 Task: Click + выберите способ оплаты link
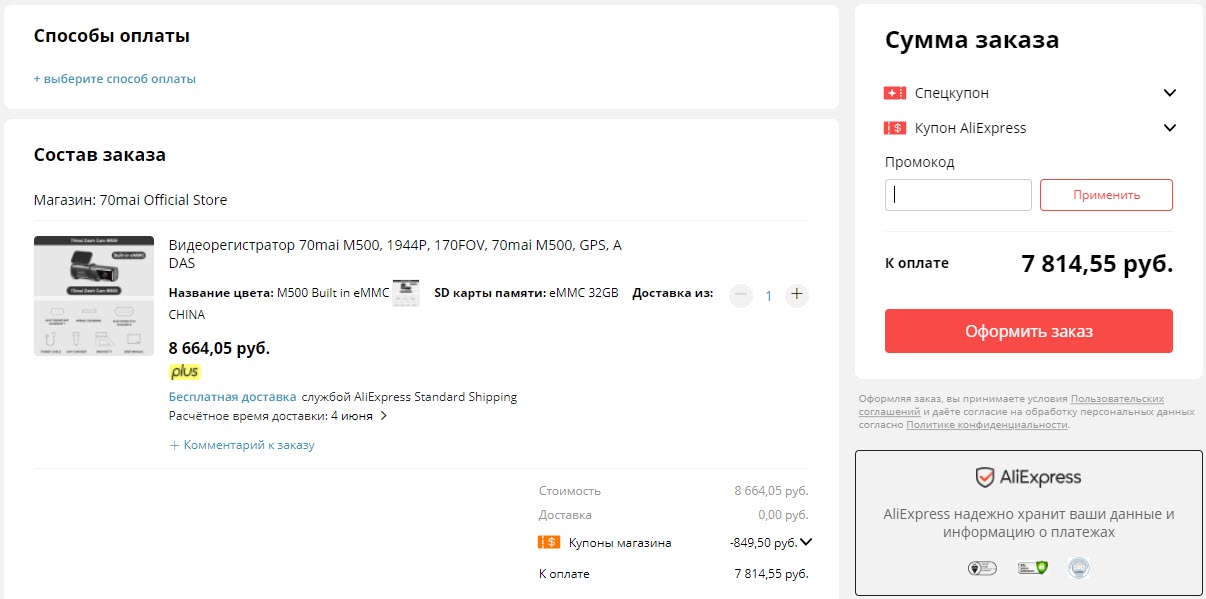115,79
